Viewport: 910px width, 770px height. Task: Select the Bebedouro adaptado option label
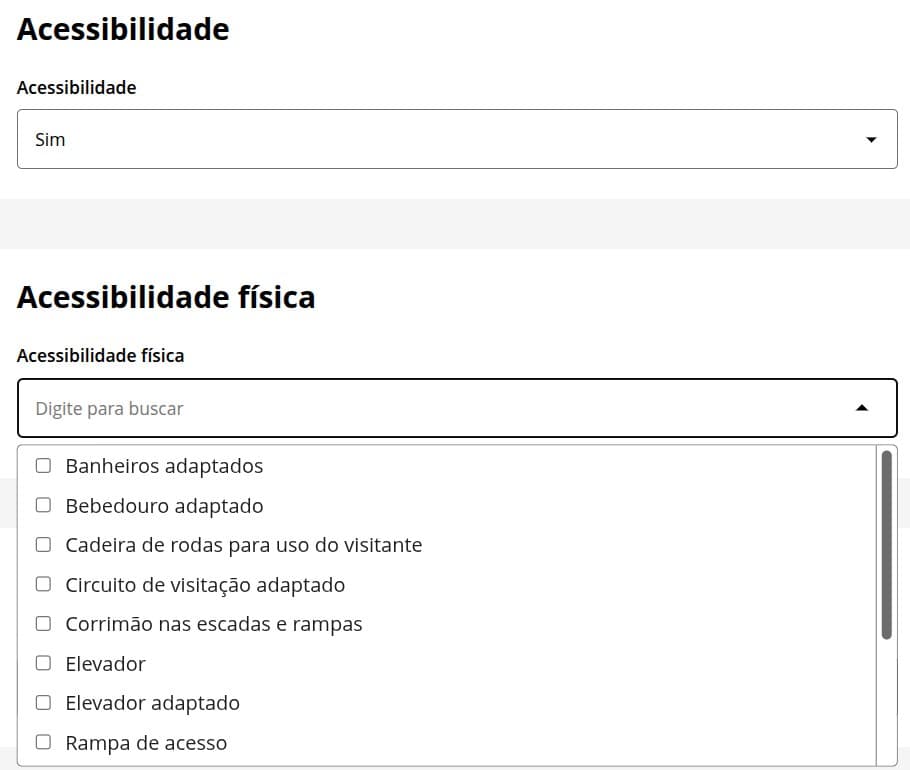coord(164,506)
